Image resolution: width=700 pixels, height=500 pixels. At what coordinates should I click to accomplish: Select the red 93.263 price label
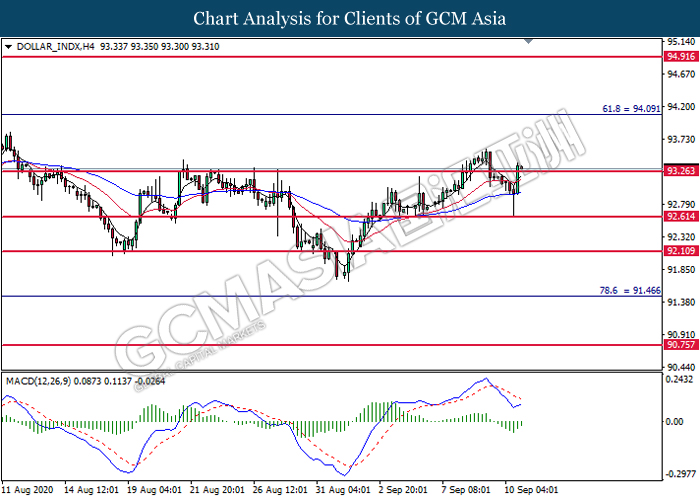click(681, 171)
